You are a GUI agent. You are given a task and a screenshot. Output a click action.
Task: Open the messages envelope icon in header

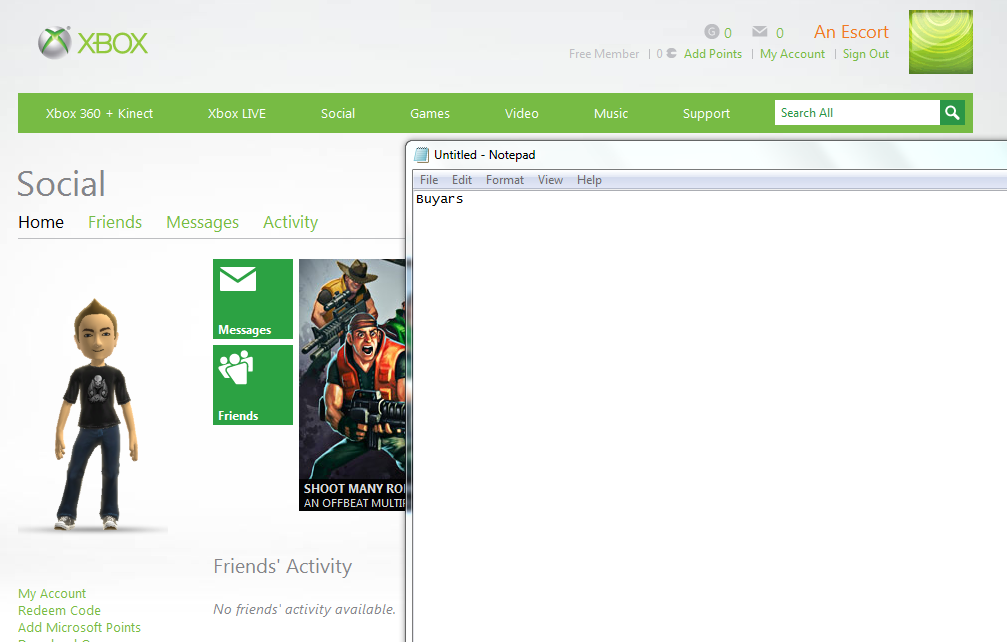pyautogui.click(x=760, y=31)
